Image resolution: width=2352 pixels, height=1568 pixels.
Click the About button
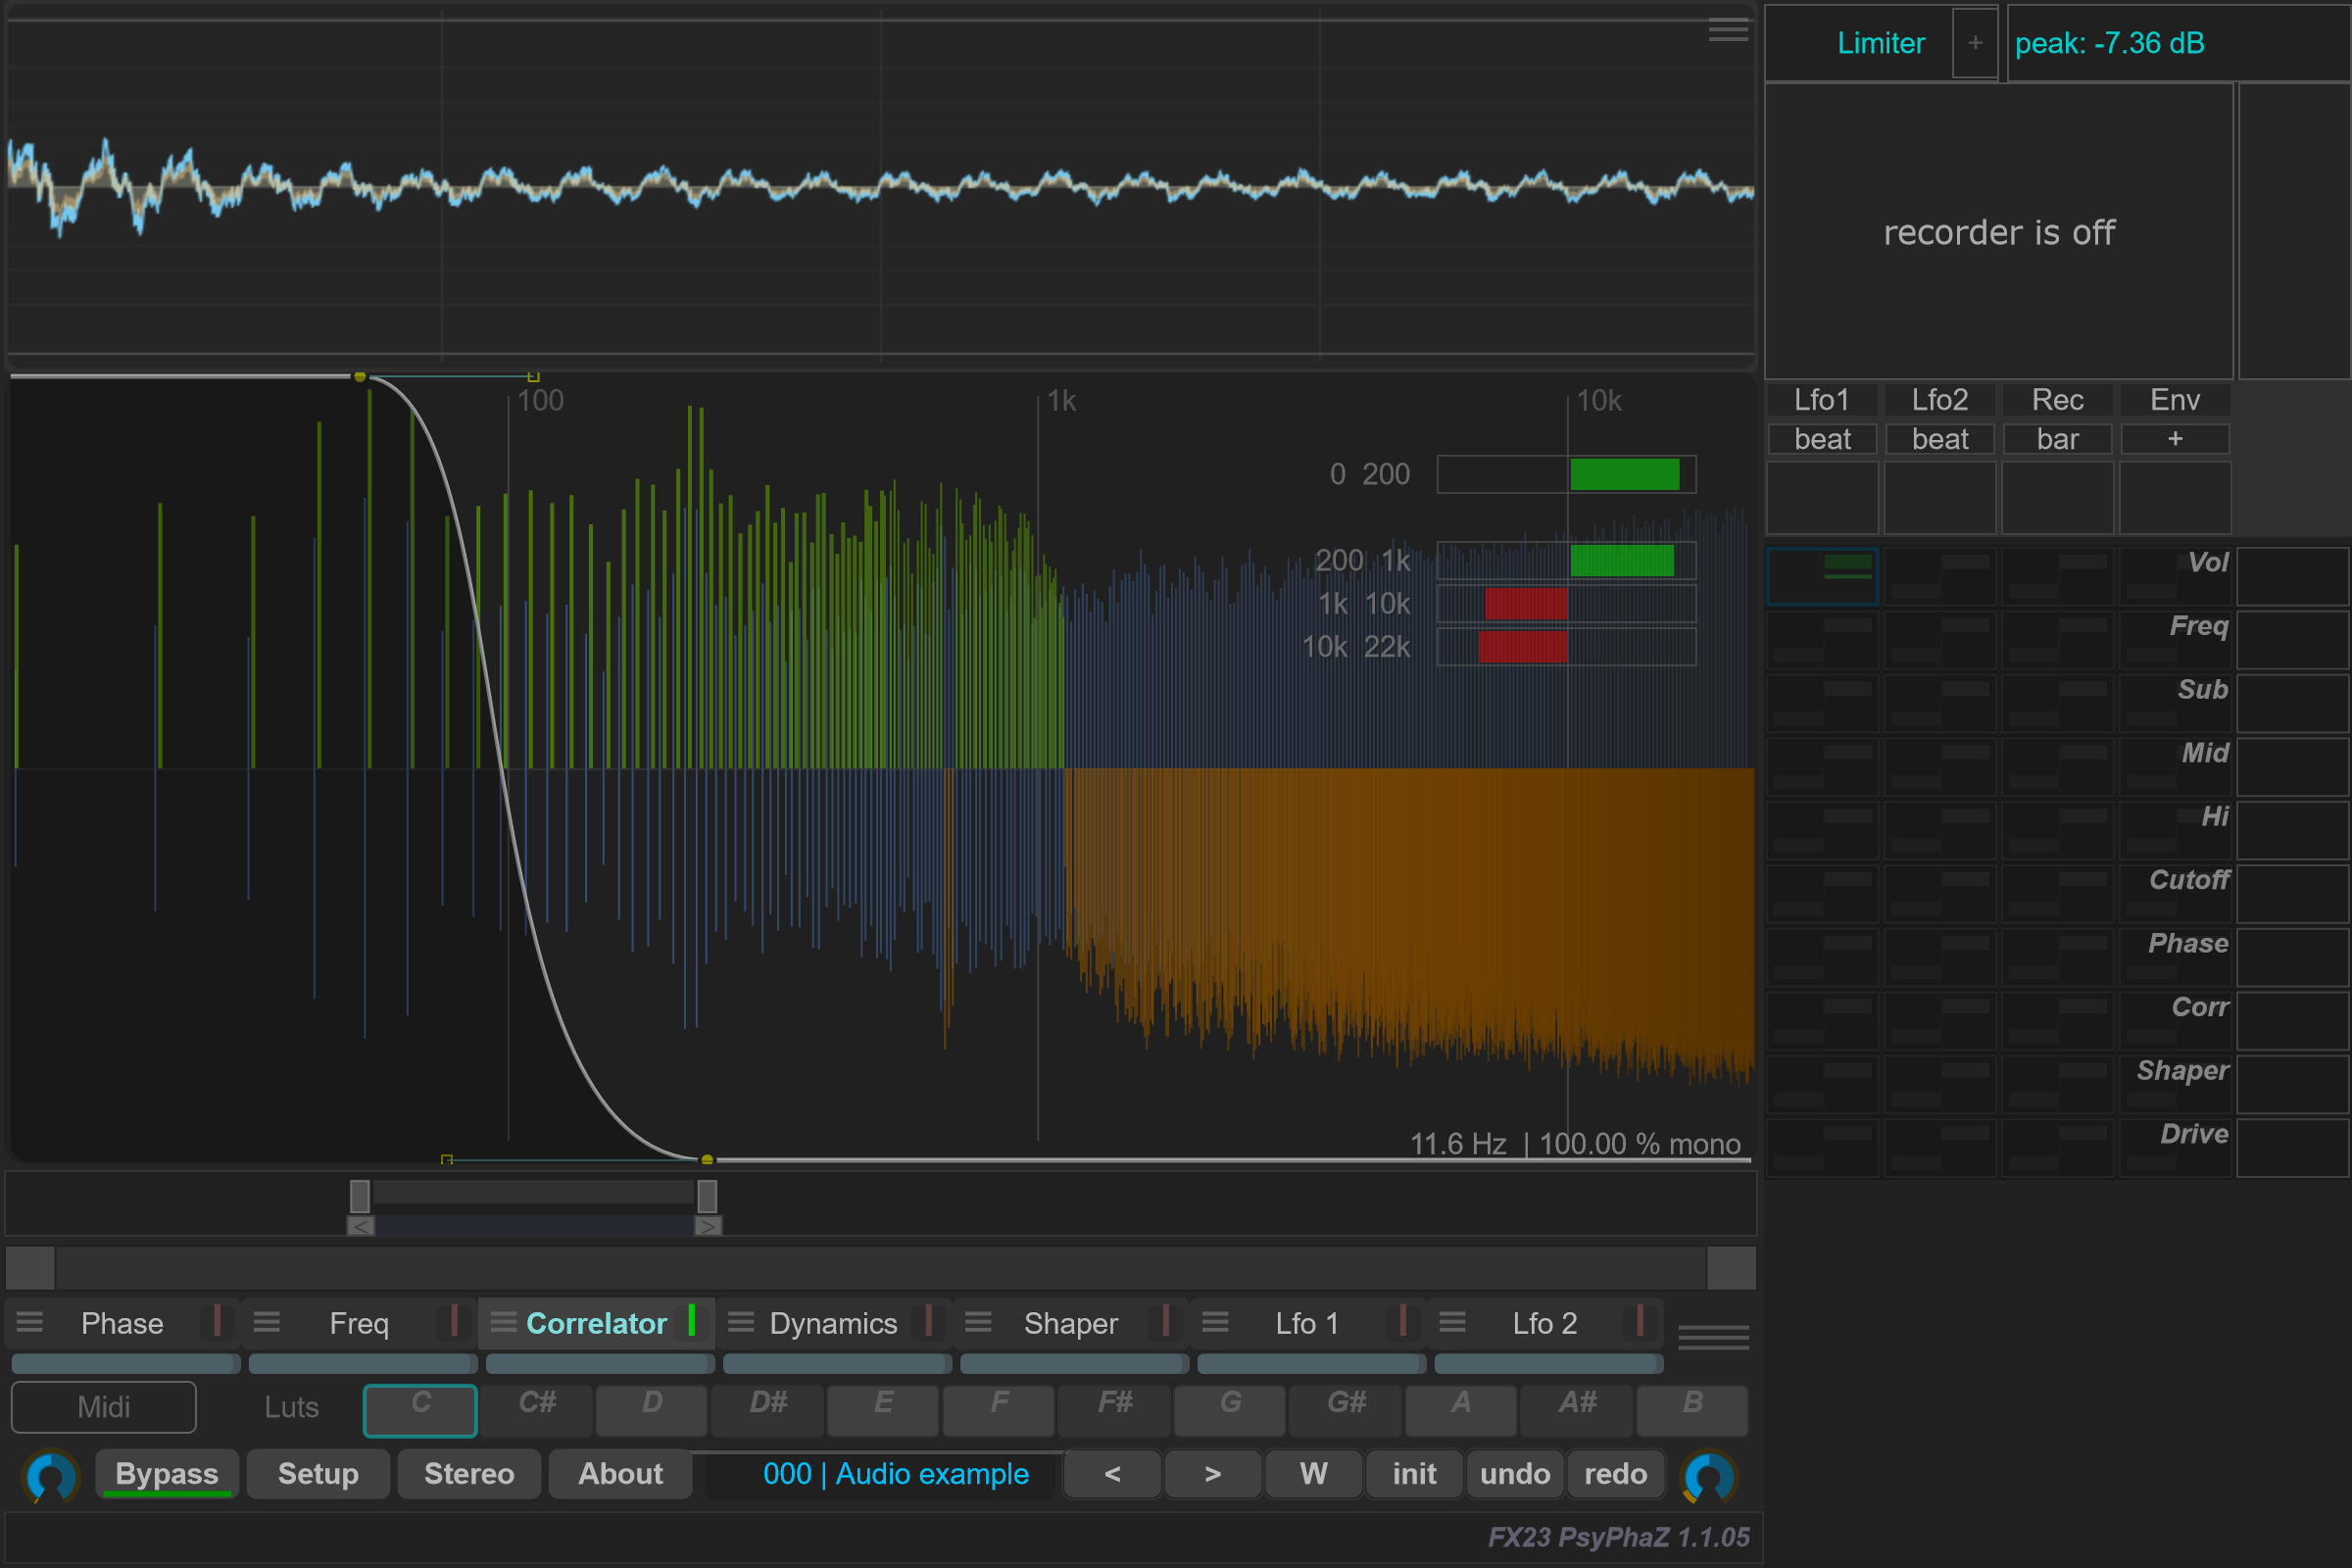coord(620,1474)
